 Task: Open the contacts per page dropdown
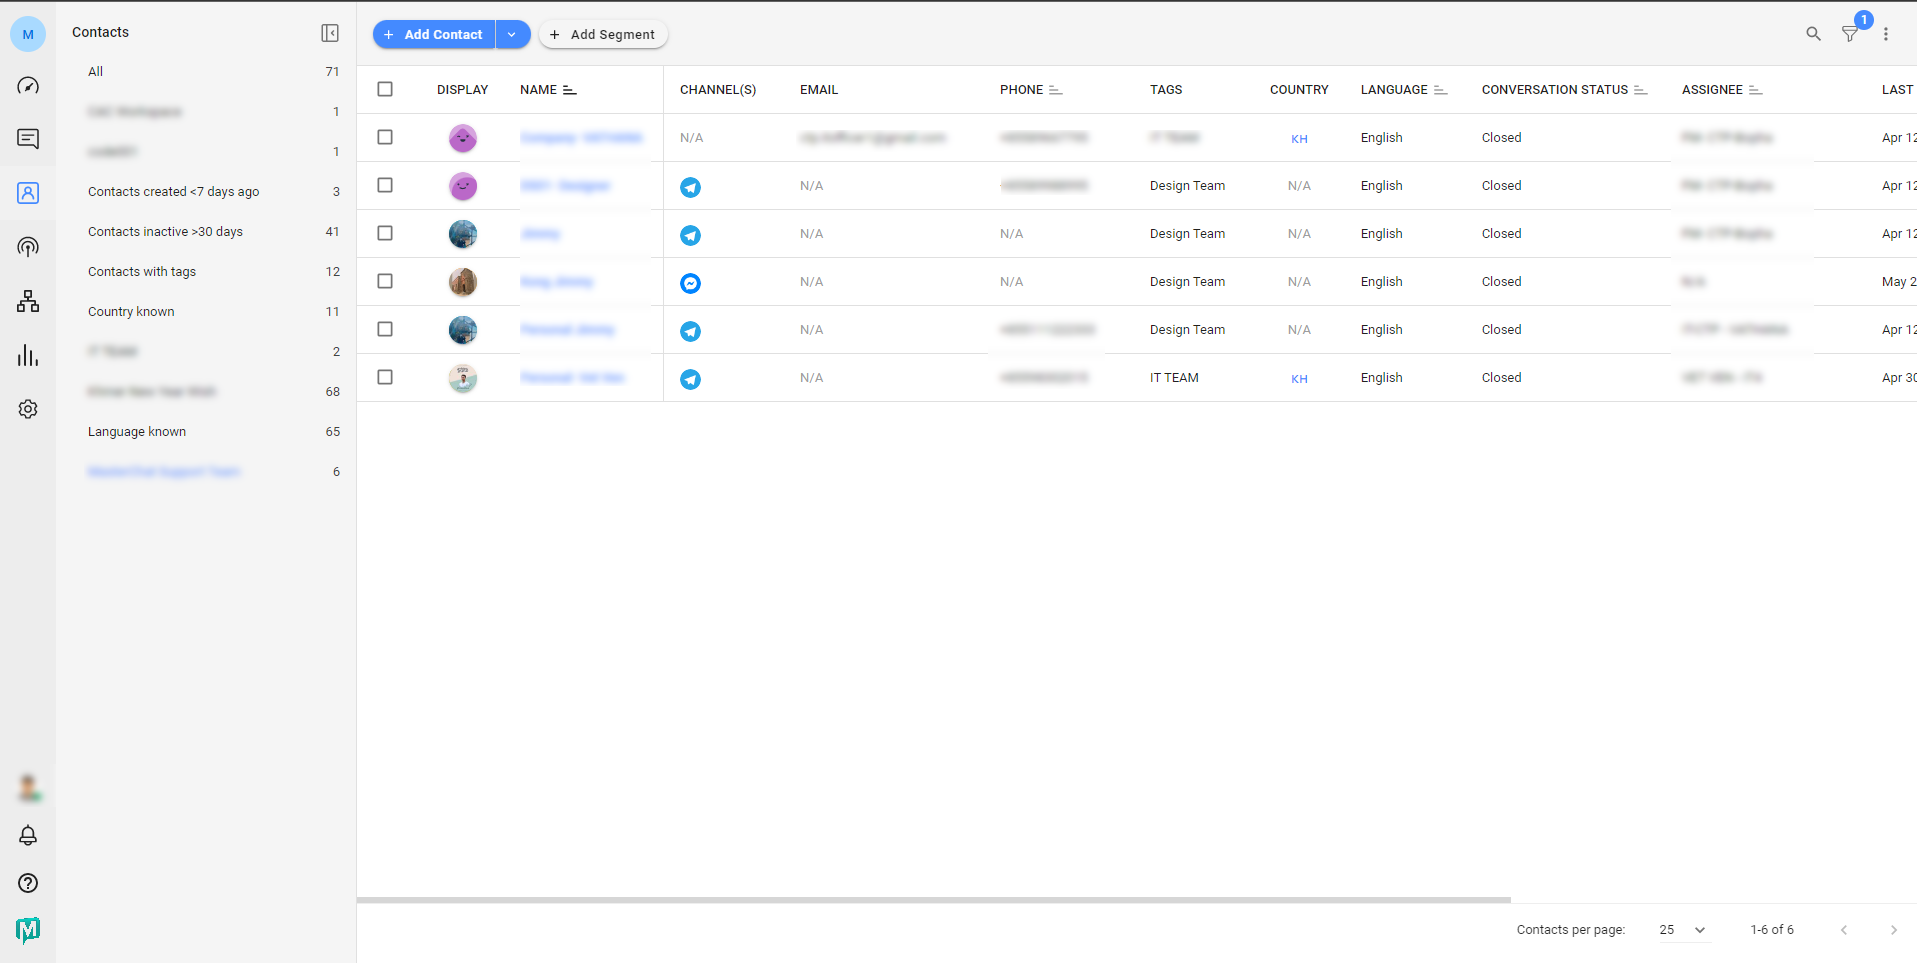pos(1684,930)
